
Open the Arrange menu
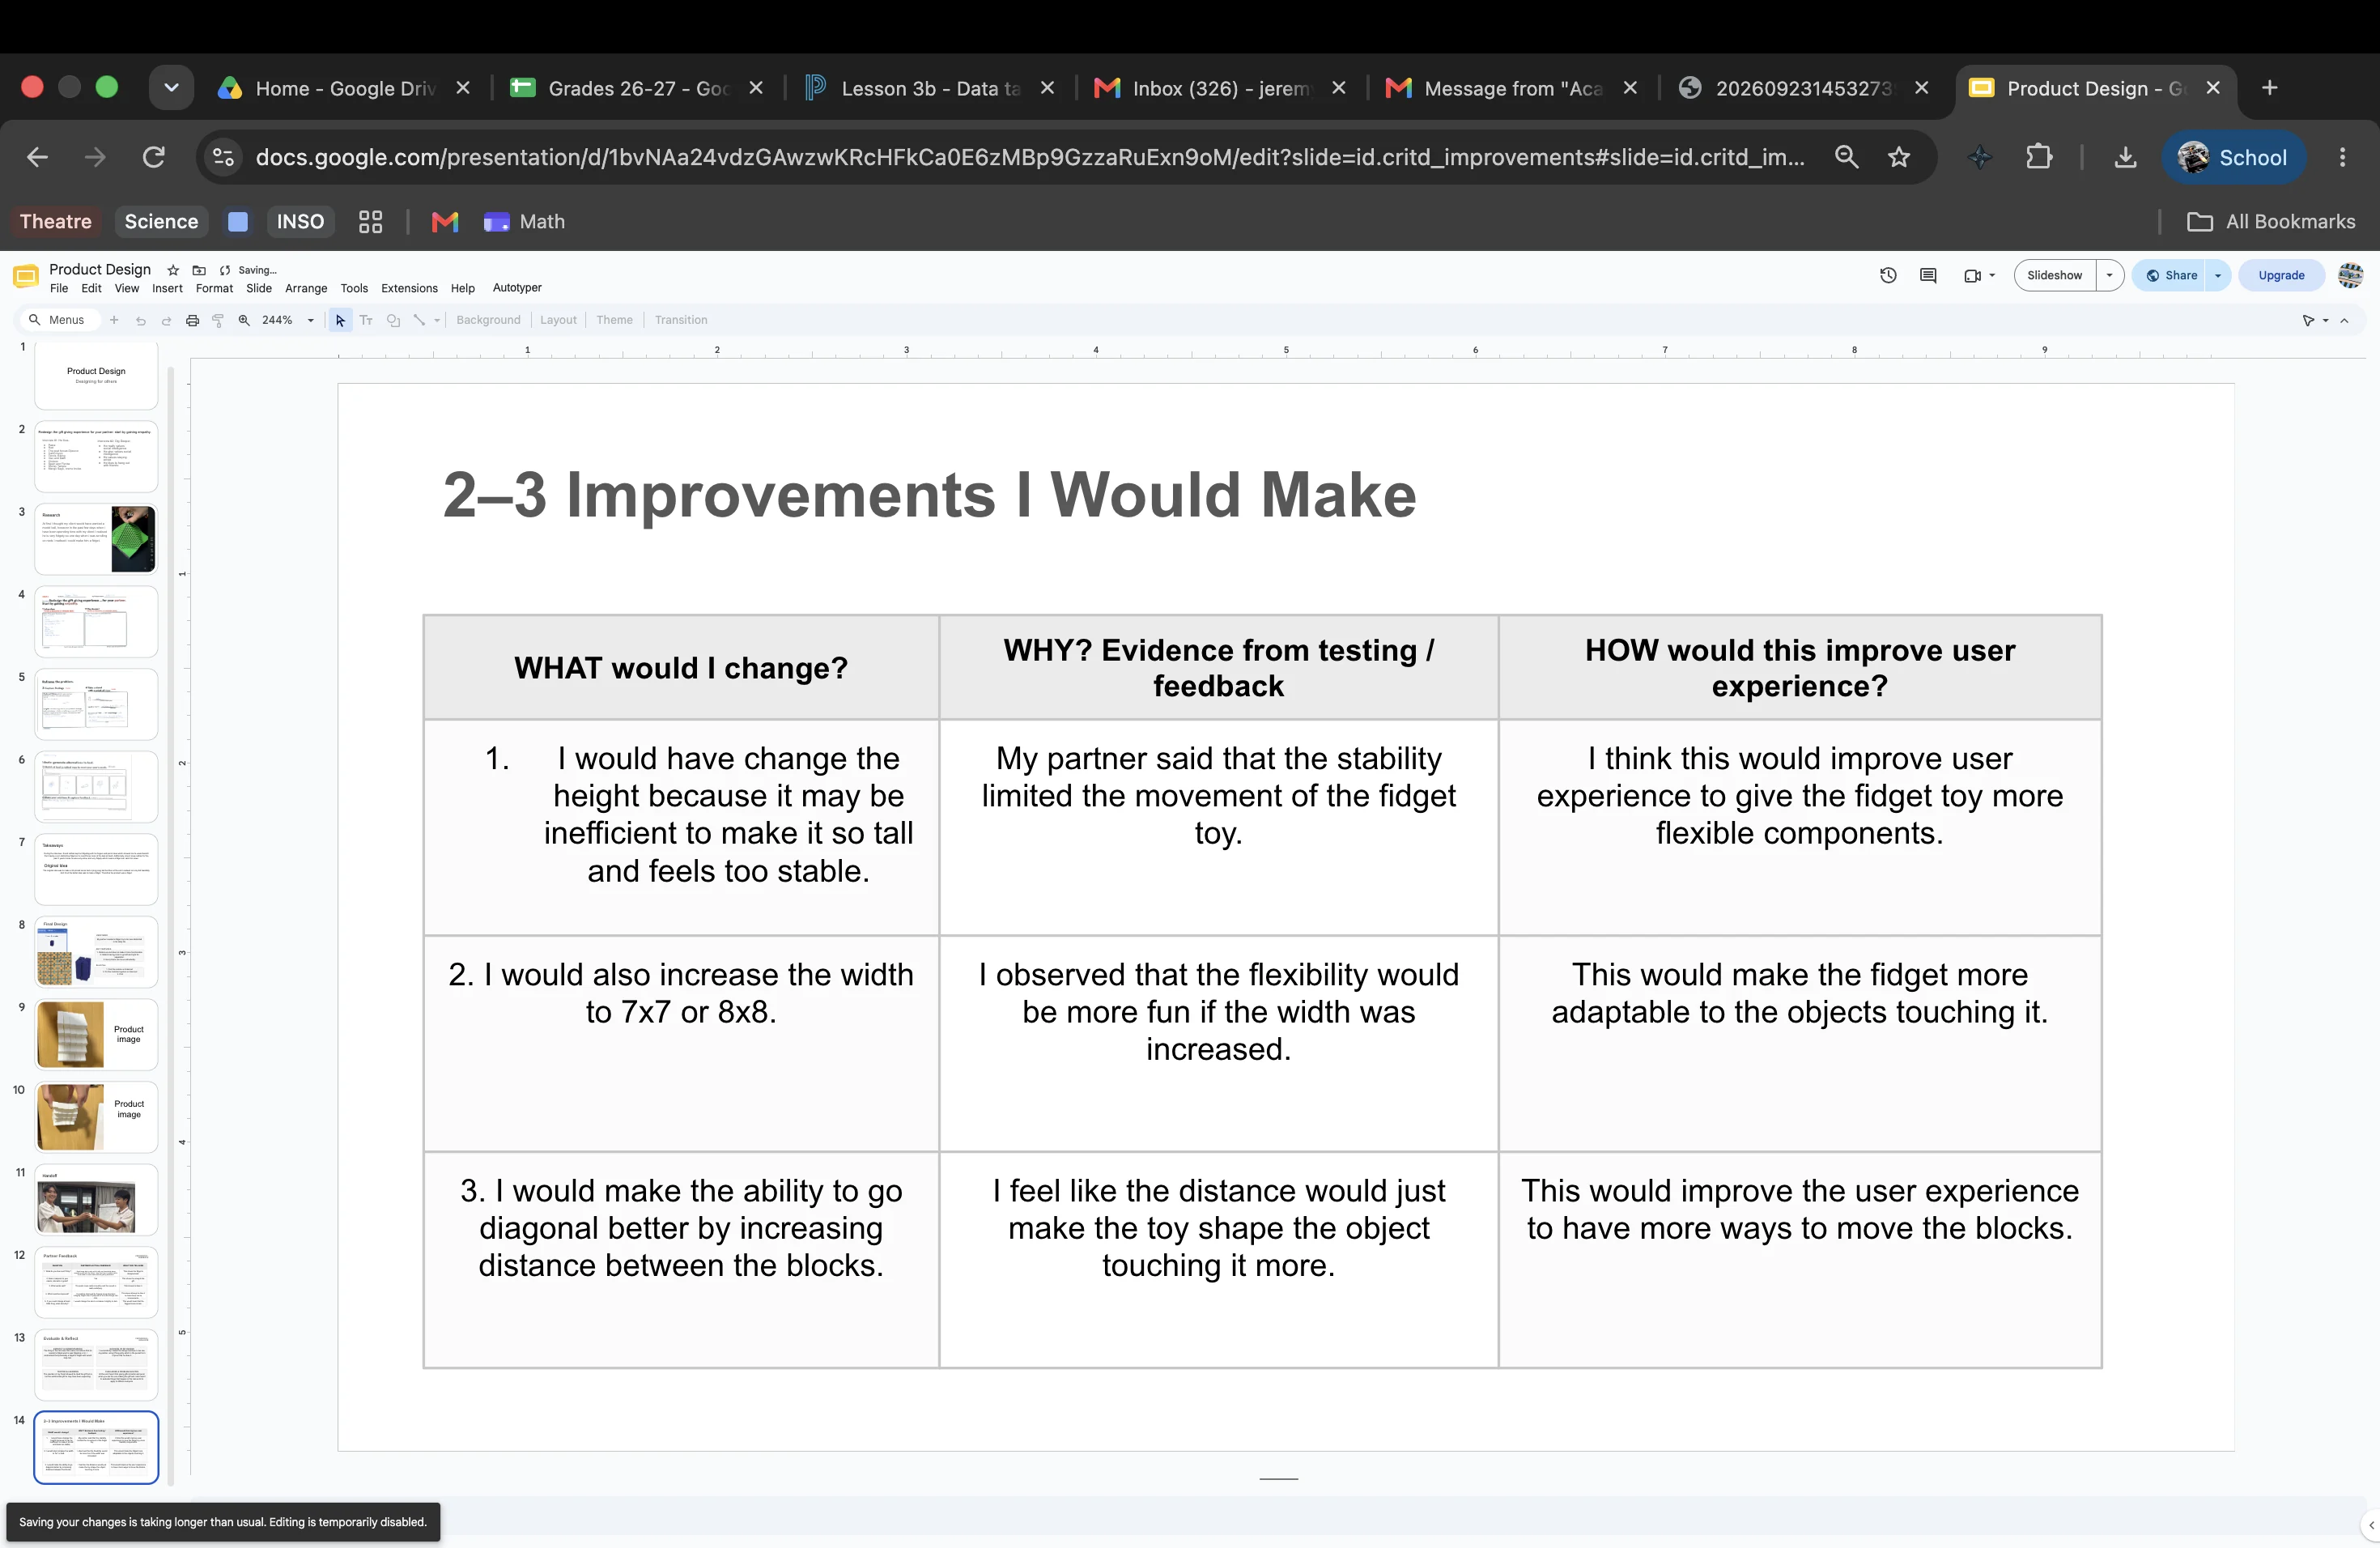[x=306, y=288]
